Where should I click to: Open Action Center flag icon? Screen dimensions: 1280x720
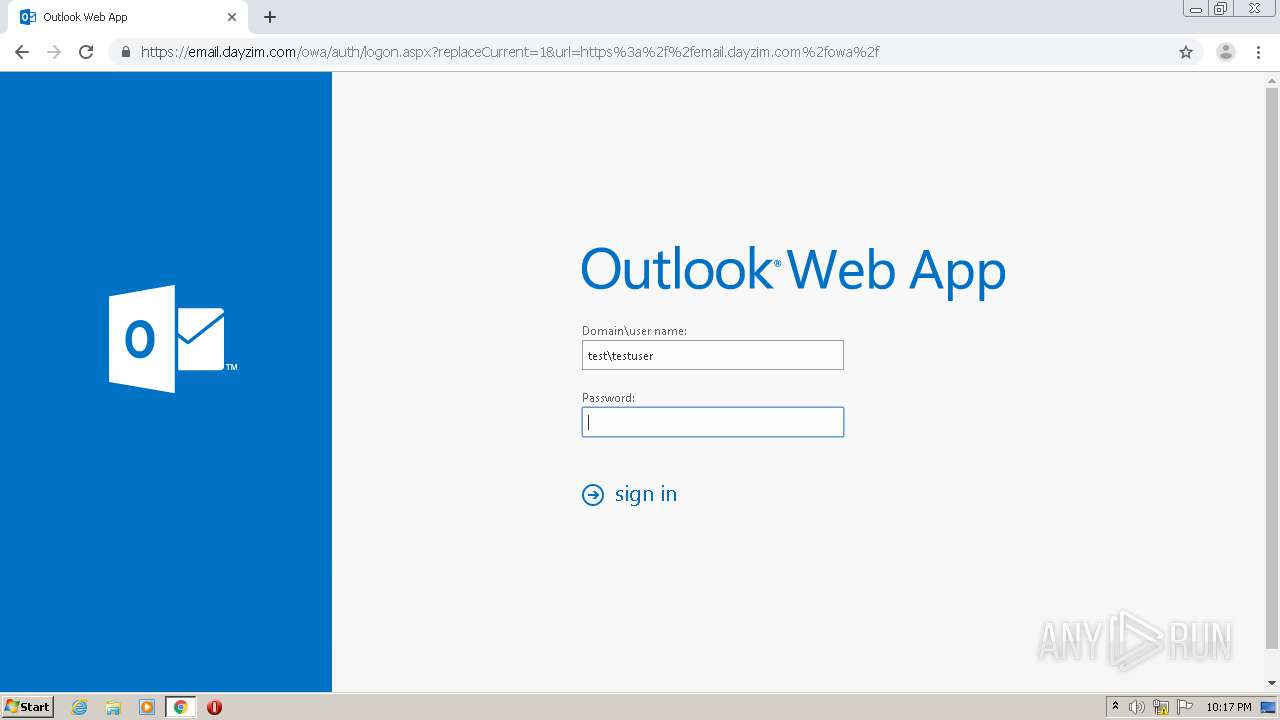pos(1185,707)
